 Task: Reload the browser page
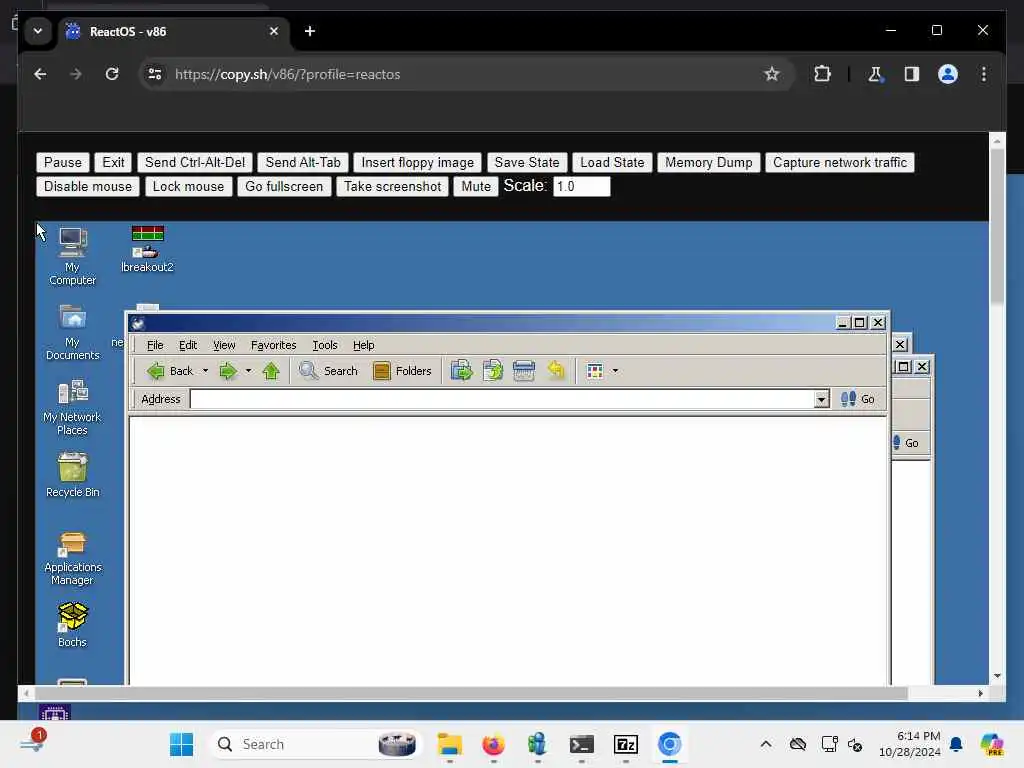(112, 74)
